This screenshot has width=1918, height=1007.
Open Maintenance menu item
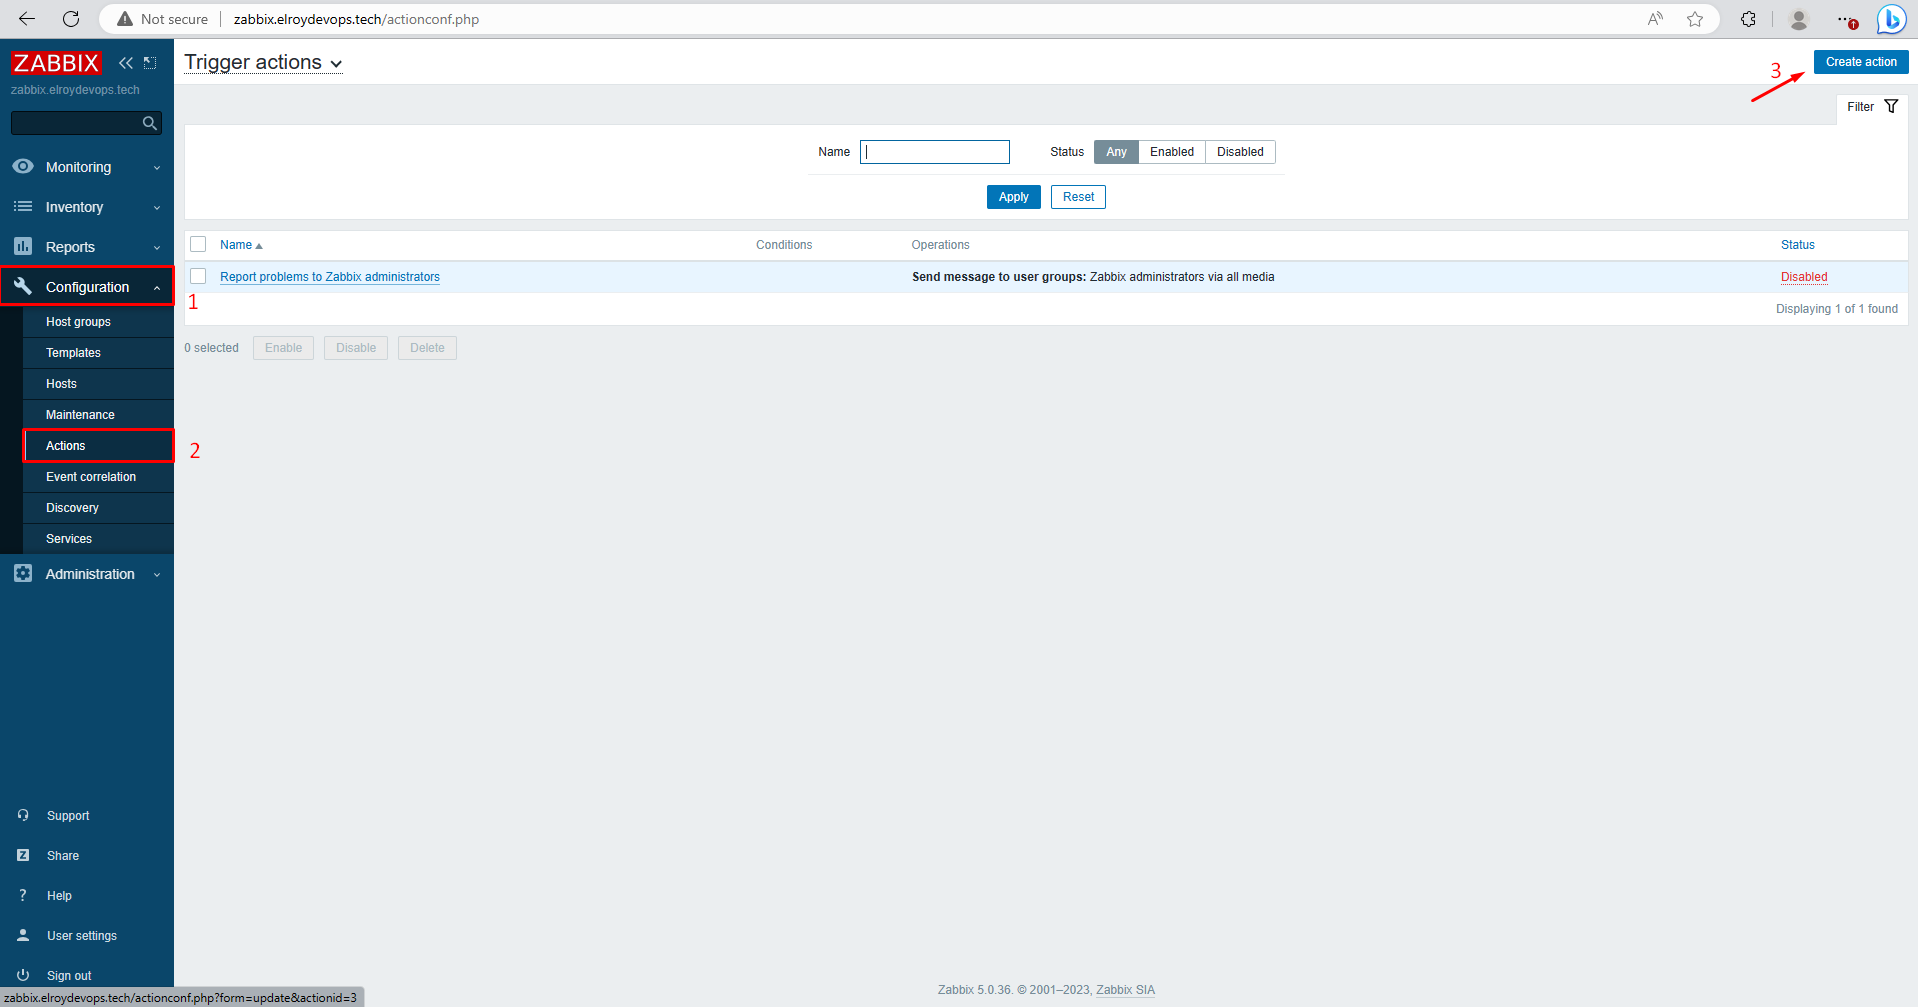tap(98, 415)
